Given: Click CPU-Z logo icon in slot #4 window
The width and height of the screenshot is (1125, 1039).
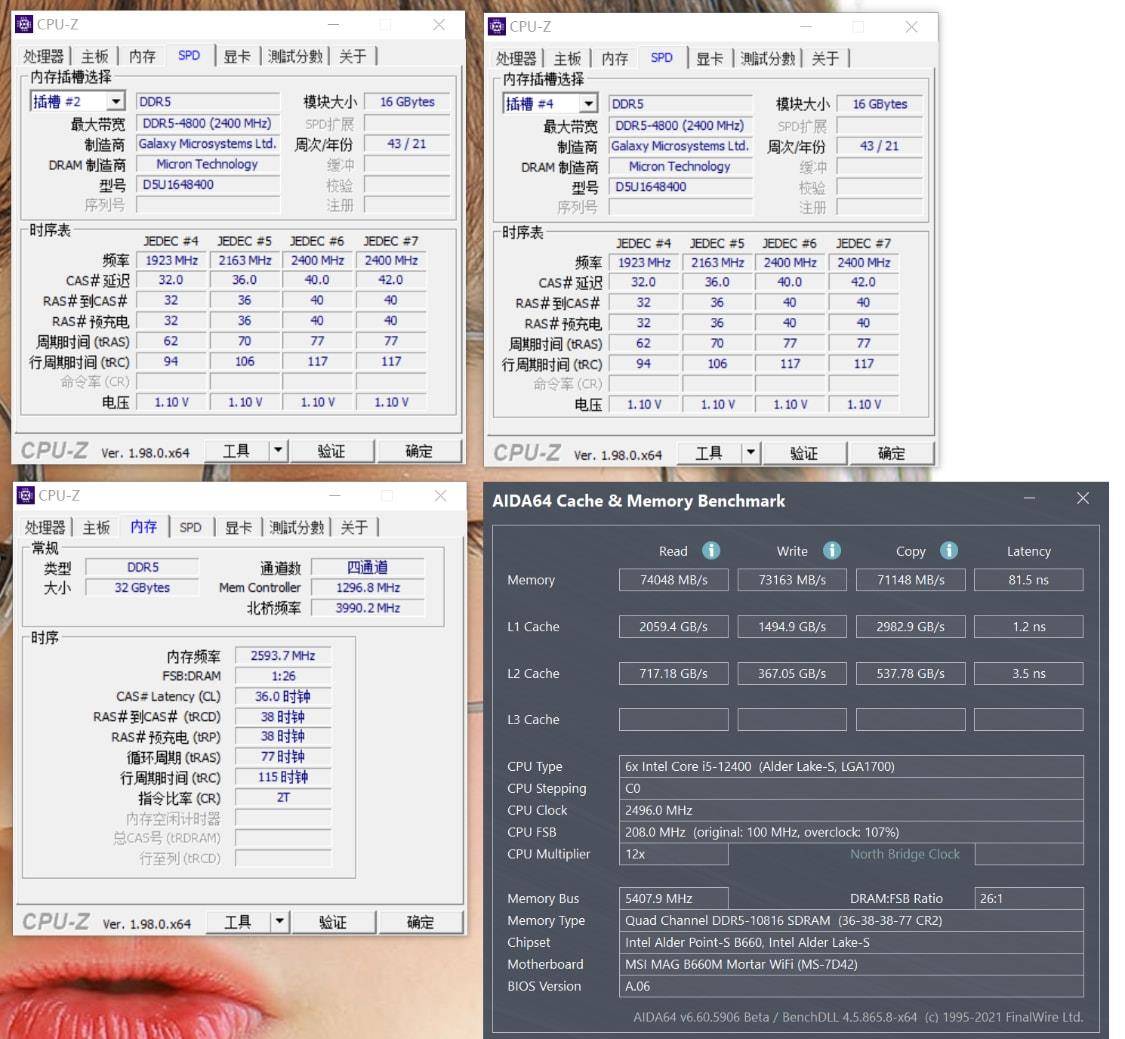Looking at the screenshot, I should tap(497, 26).
